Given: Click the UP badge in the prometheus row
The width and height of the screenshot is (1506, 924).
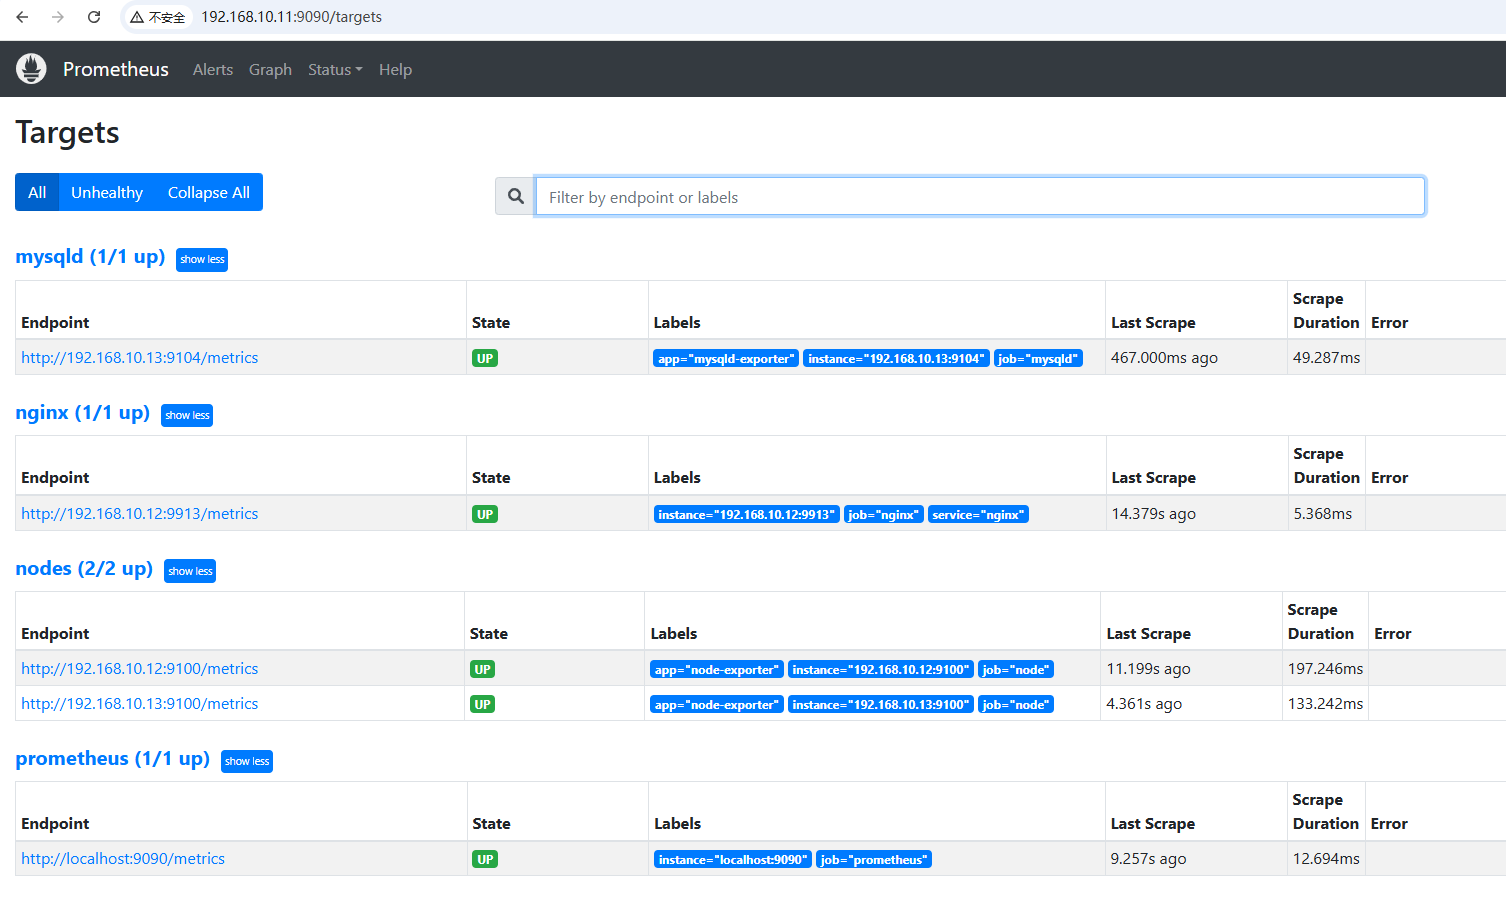Looking at the screenshot, I should [x=485, y=859].
